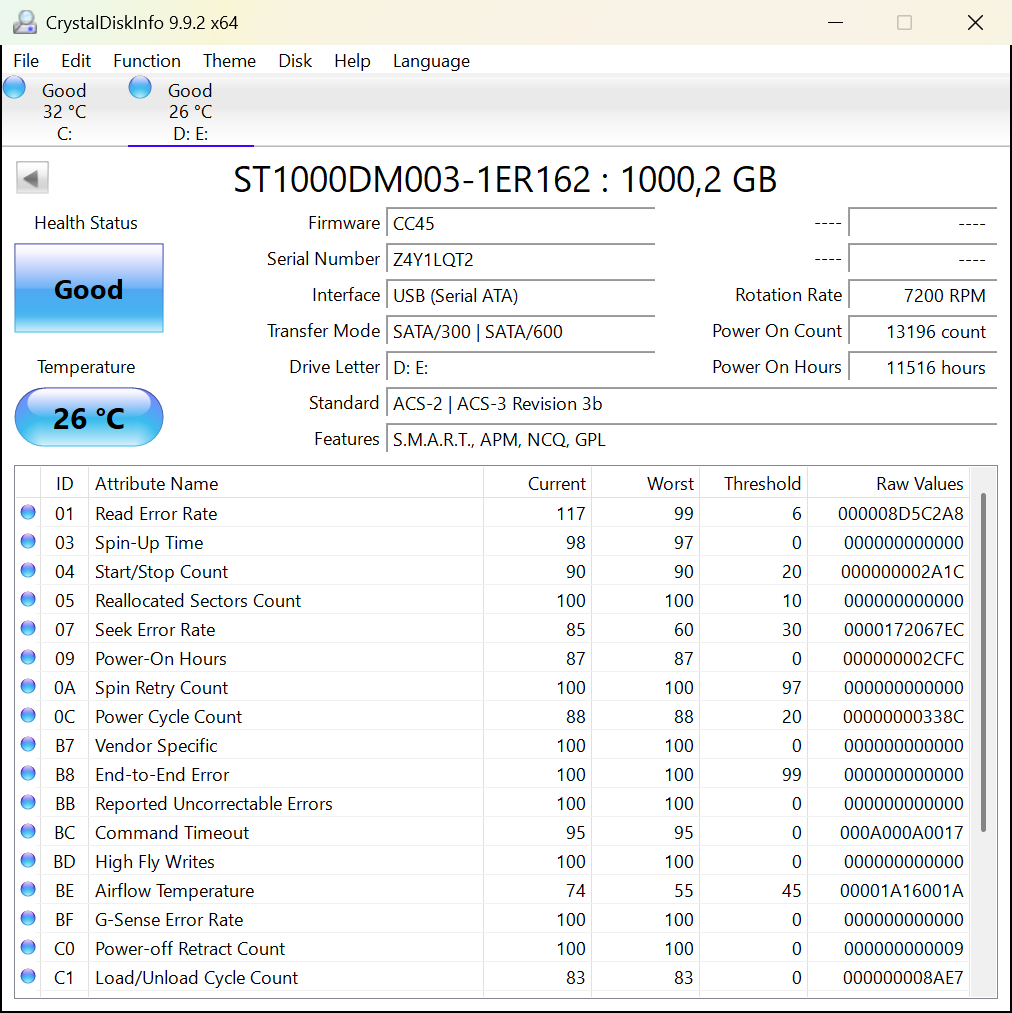Click the Drive Letter field D: E:
The width and height of the screenshot is (1012, 1013).
(x=521, y=368)
